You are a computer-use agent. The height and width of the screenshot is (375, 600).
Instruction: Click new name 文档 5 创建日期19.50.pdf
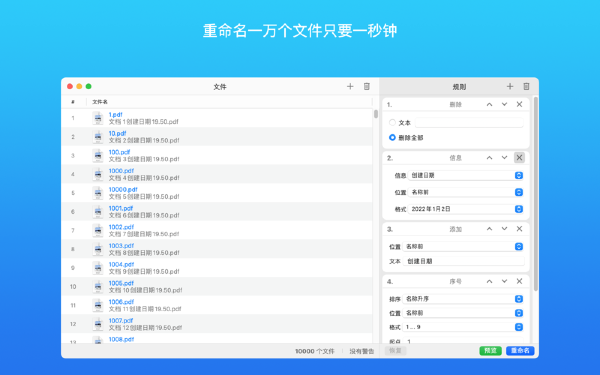click(x=144, y=197)
